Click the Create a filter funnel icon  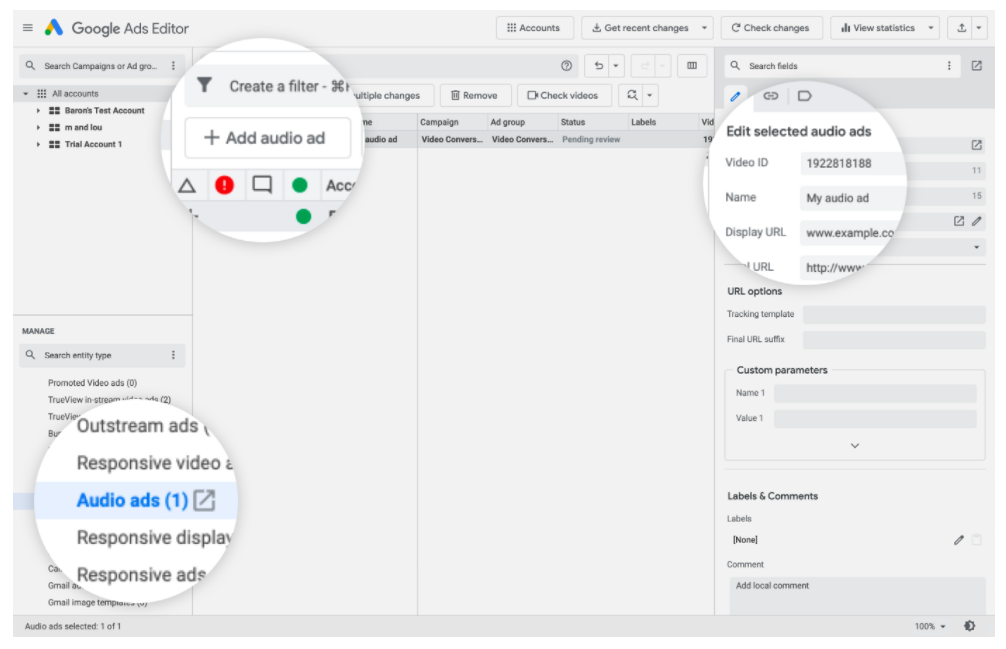pos(204,85)
